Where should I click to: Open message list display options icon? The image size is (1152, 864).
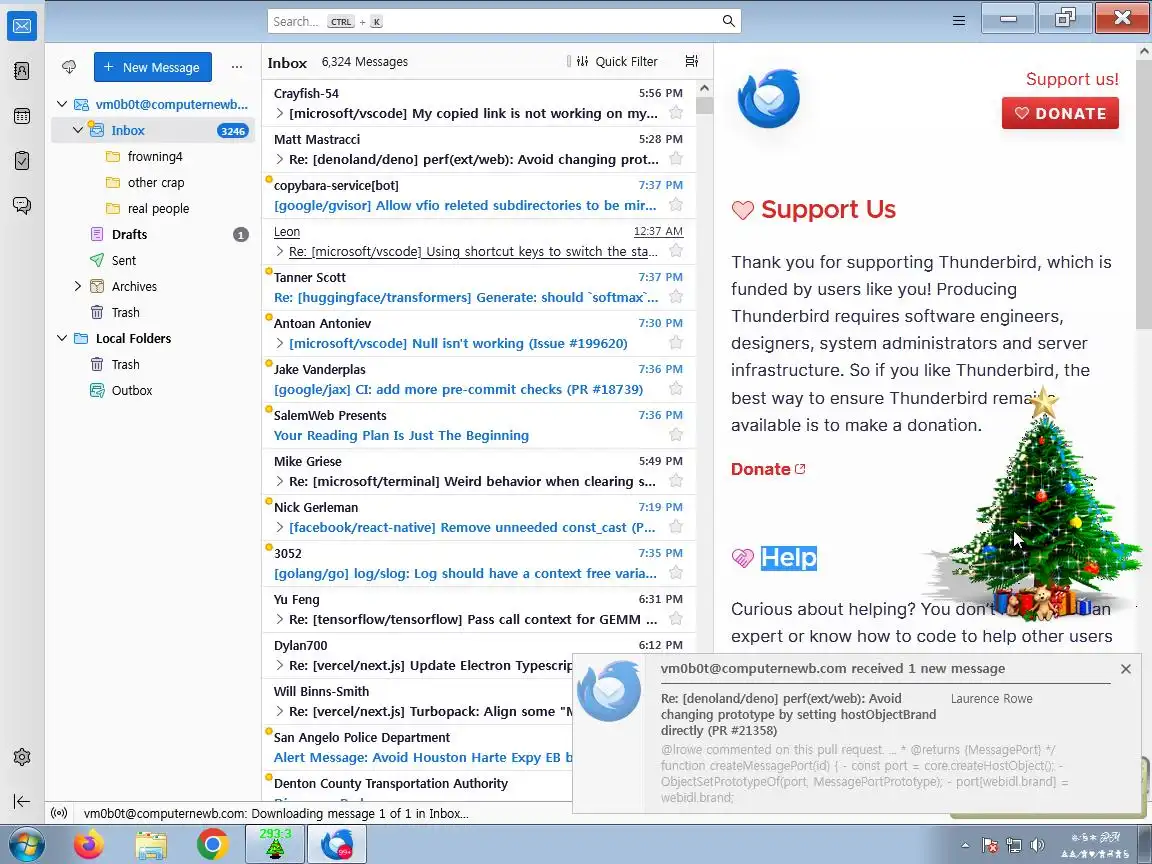click(x=691, y=61)
